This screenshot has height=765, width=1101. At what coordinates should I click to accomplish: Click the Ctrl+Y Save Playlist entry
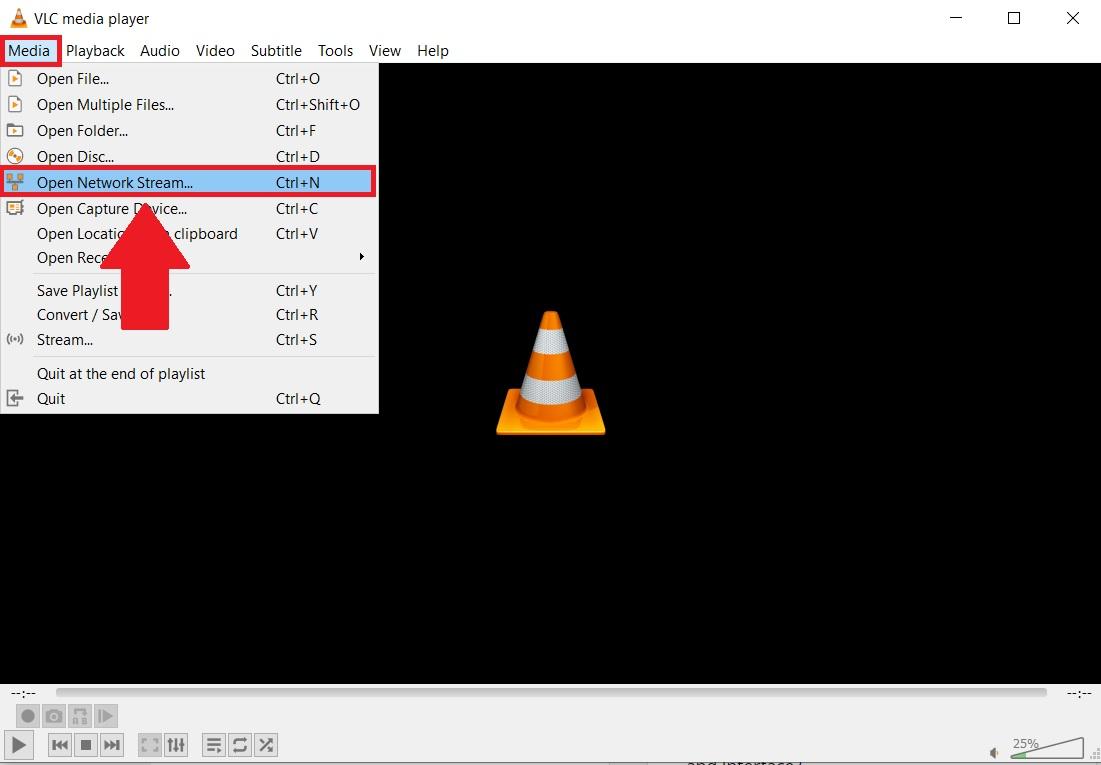coord(189,291)
